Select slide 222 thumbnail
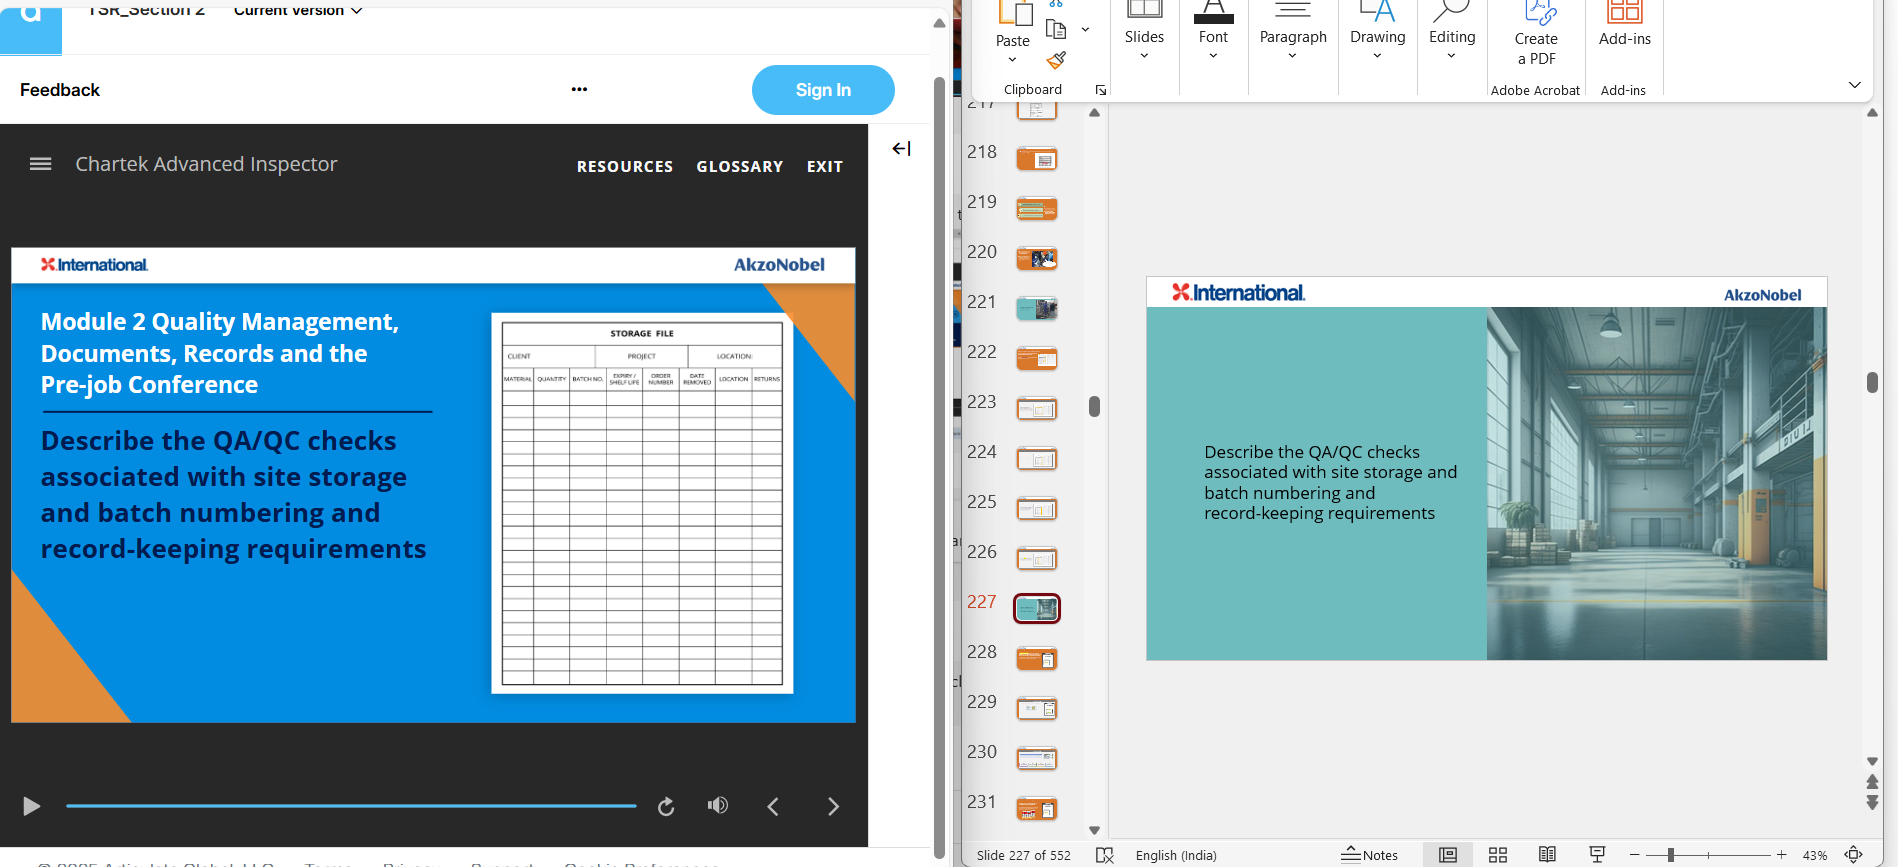 coord(1037,358)
